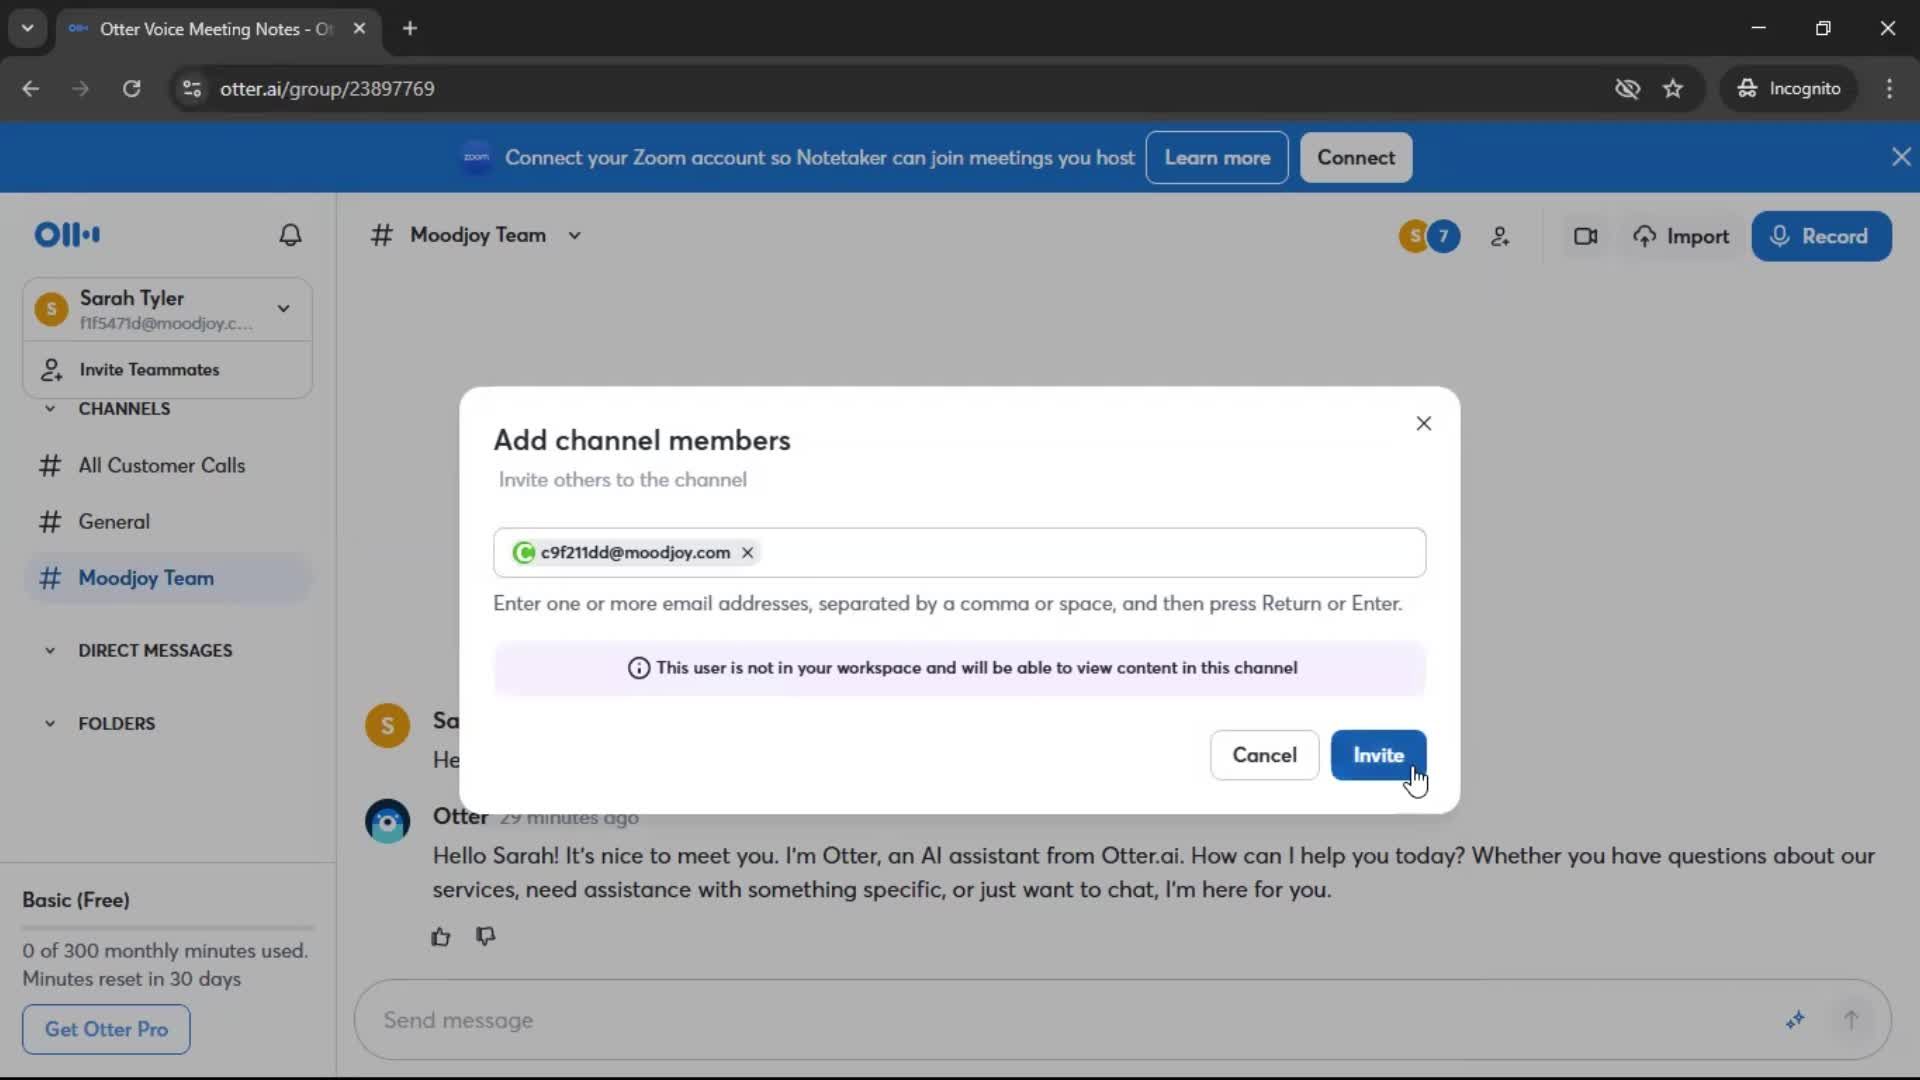Click Sarah's orange S avatar in the chat
Image resolution: width=1920 pixels, height=1080 pixels.
coord(388,726)
